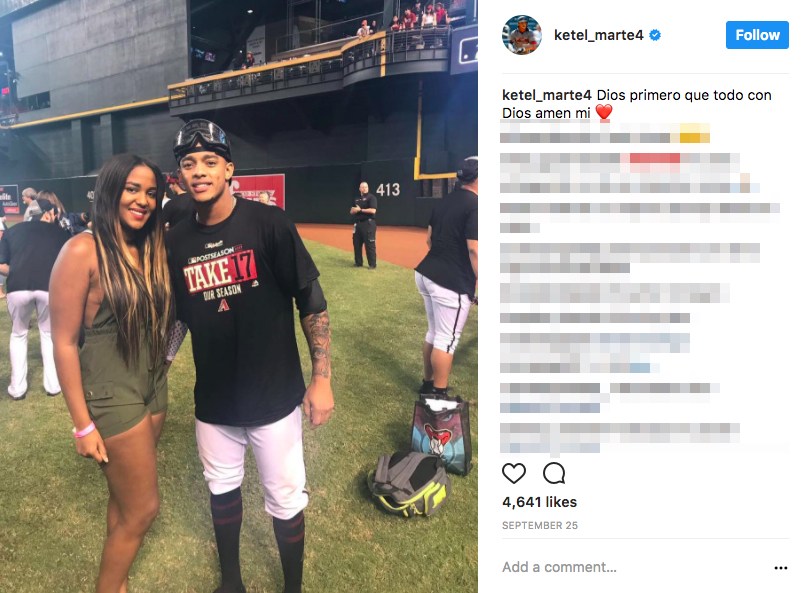
Task: Visit ketel_marte4's profile from the header username
Action: pyautogui.click(x=598, y=35)
